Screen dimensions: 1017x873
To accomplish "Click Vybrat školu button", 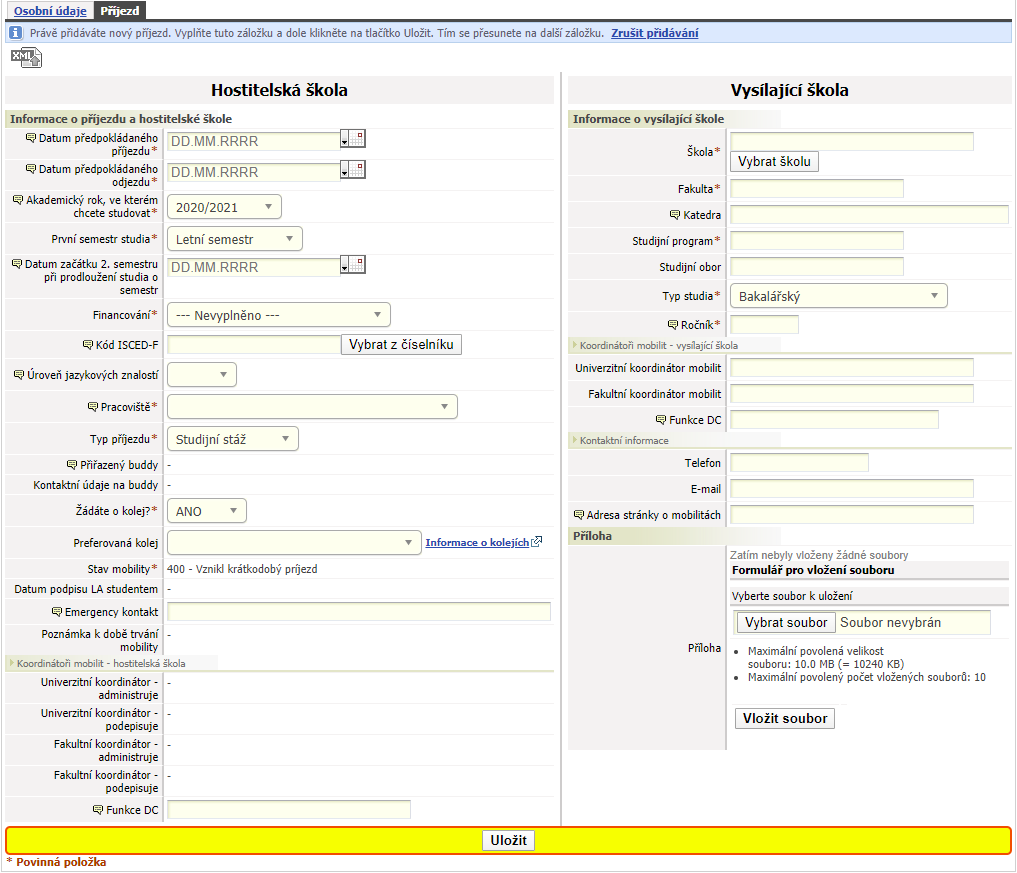I will click(x=774, y=161).
